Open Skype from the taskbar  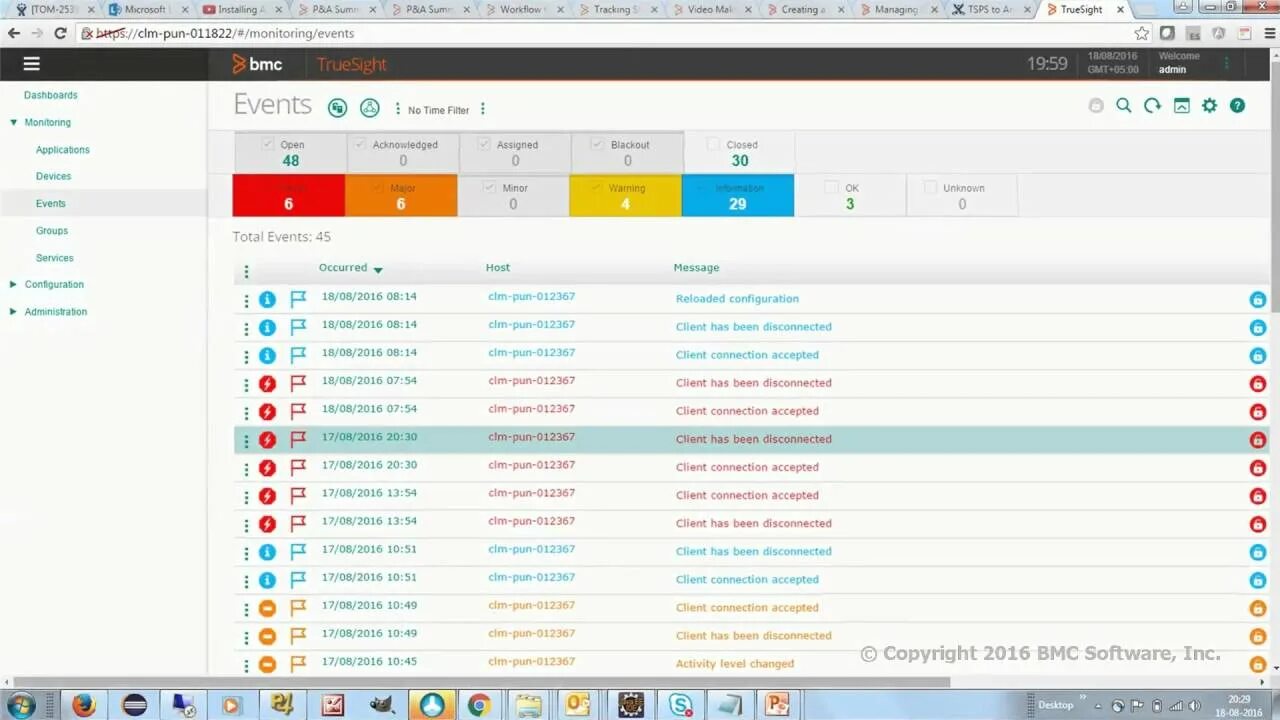tap(681, 705)
